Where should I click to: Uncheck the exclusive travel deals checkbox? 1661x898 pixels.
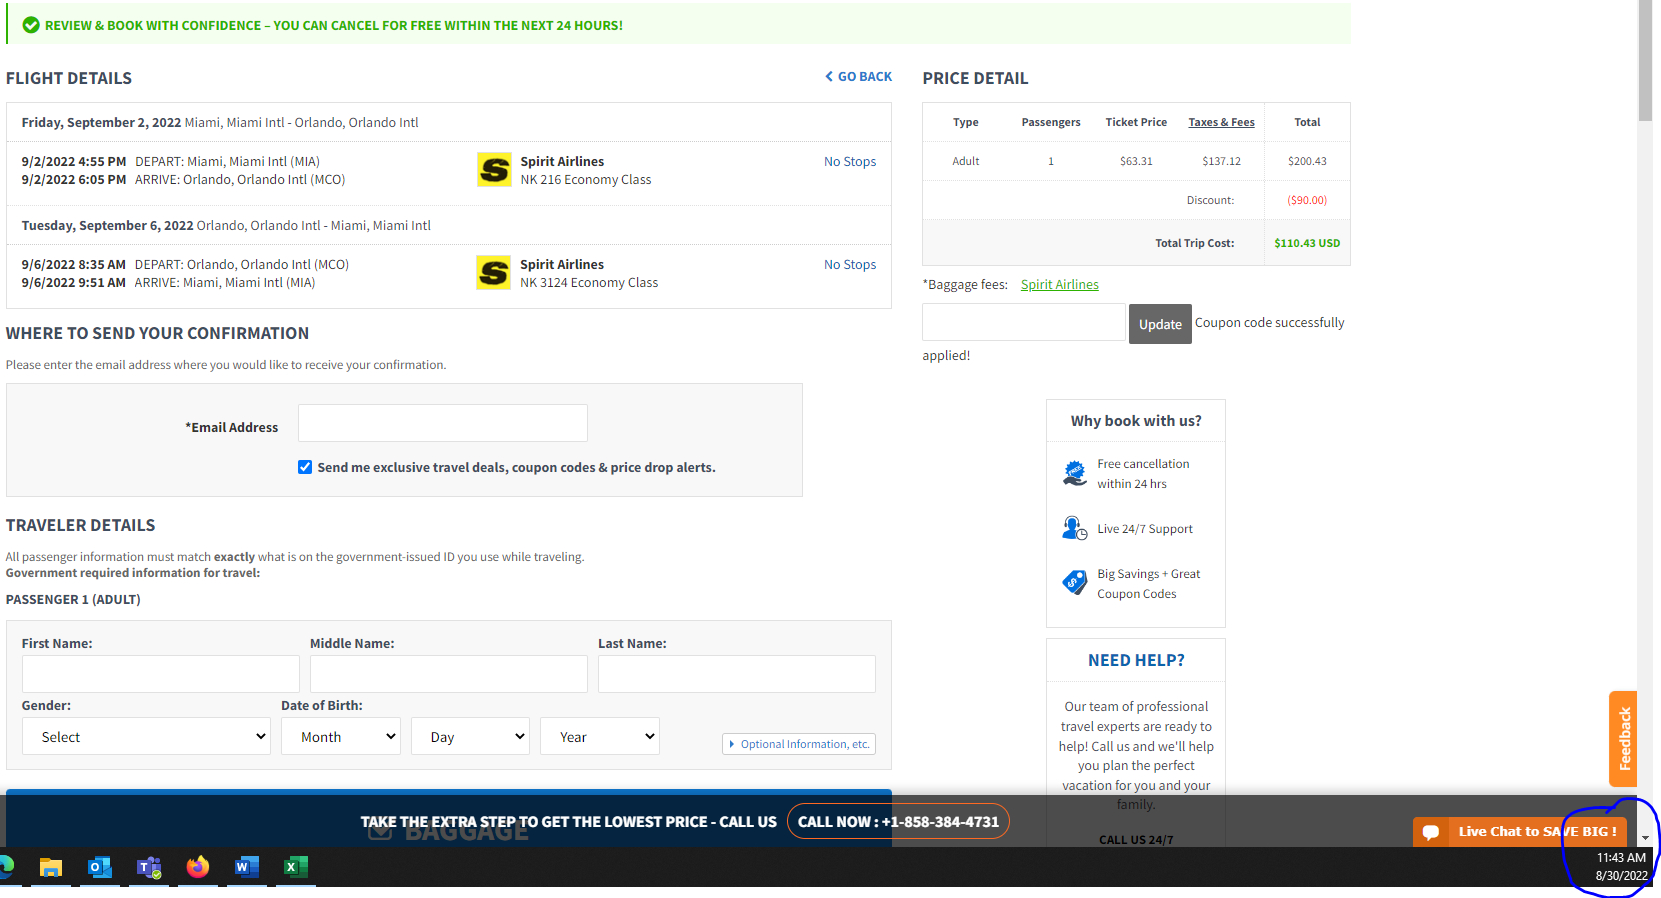[305, 467]
